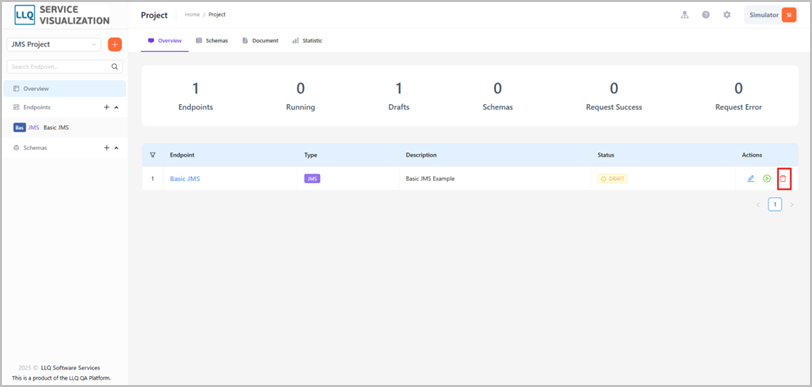The height and width of the screenshot is (387, 812).
Task: Click the Project breadcrumb item
Action: pos(217,15)
